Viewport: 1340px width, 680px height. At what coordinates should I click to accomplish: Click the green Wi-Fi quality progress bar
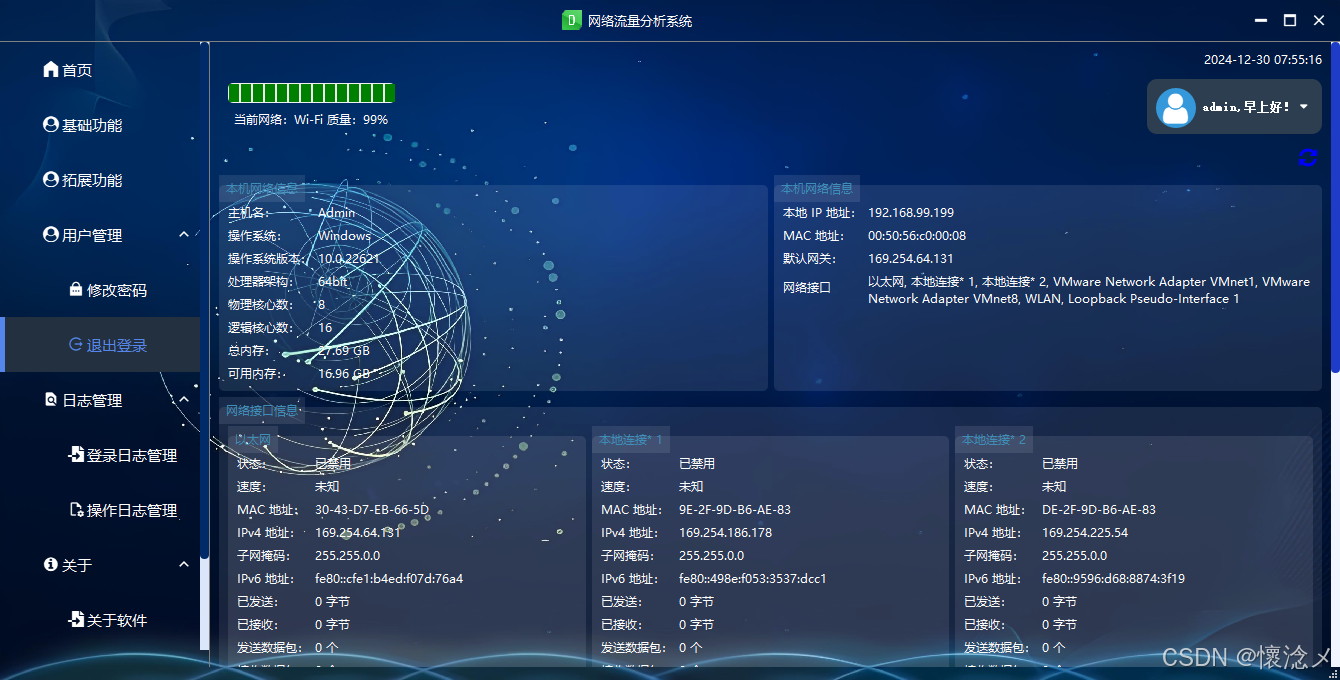point(311,93)
